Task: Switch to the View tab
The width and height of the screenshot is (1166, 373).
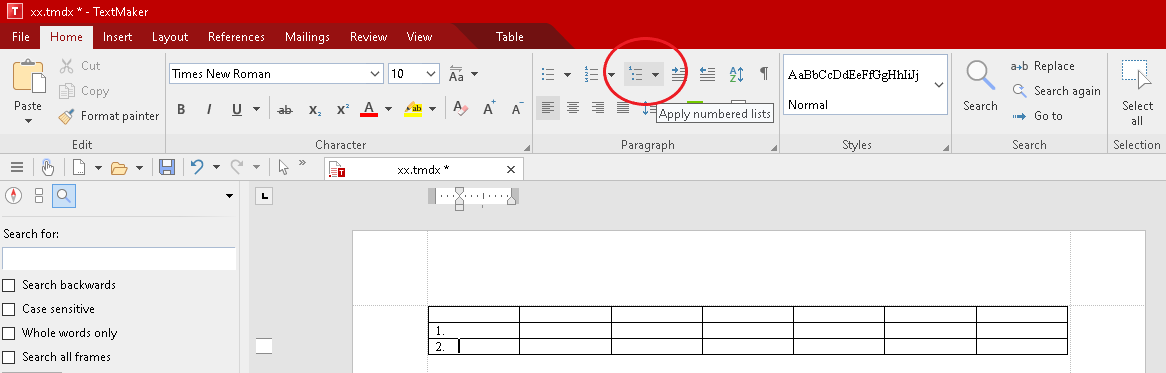Action: tap(419, 36)
